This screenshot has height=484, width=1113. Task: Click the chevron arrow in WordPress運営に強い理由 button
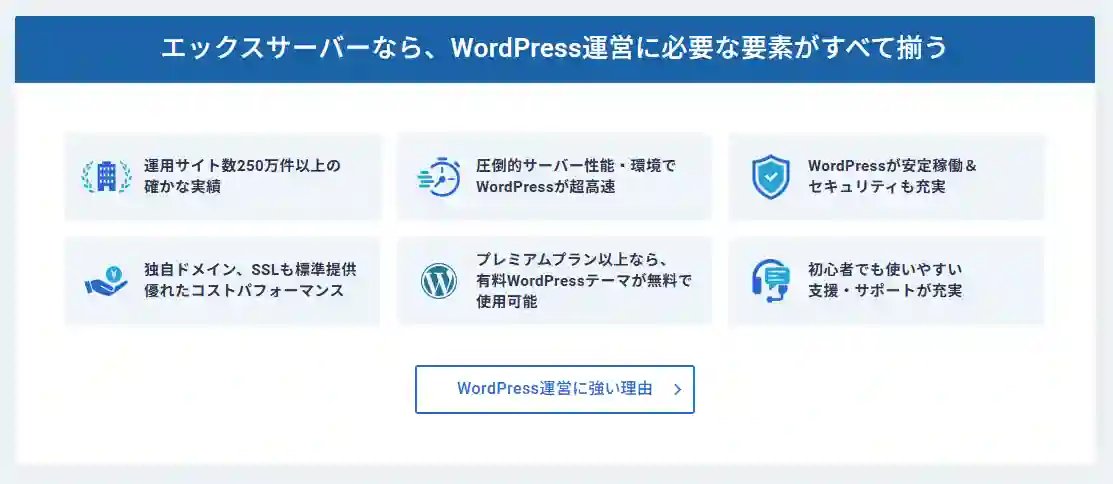677,389
